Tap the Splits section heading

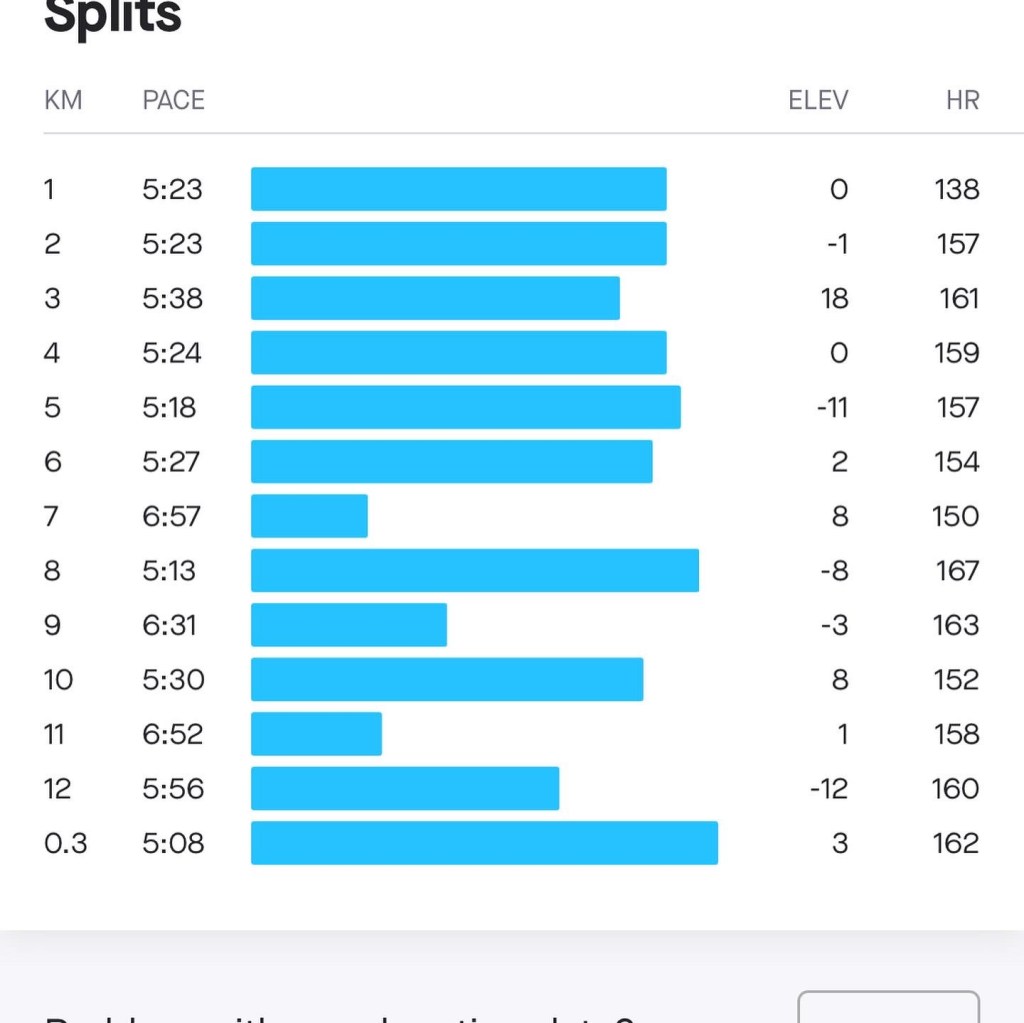tap(113, 18)
